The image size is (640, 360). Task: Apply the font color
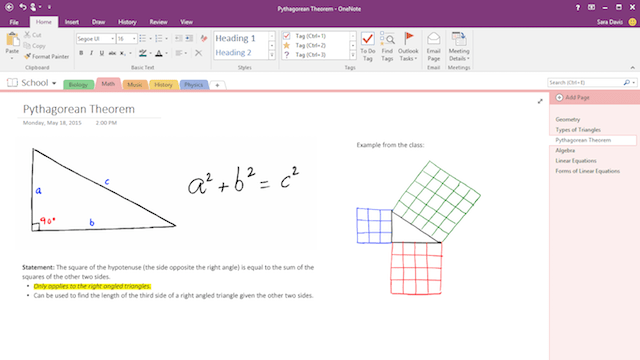tap(159, 53)
